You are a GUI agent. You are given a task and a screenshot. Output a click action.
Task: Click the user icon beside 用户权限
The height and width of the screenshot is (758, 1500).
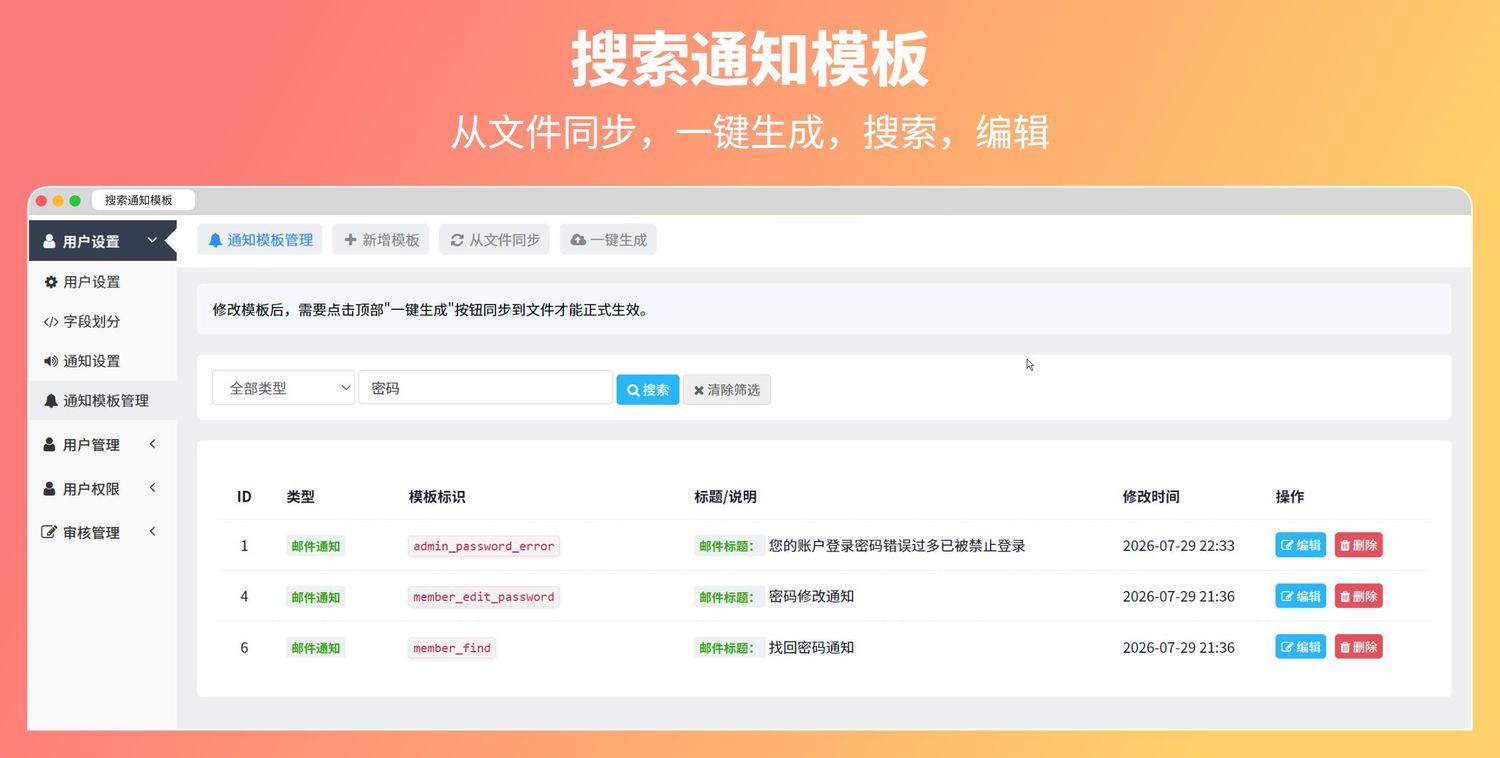(x=49, y=489)
